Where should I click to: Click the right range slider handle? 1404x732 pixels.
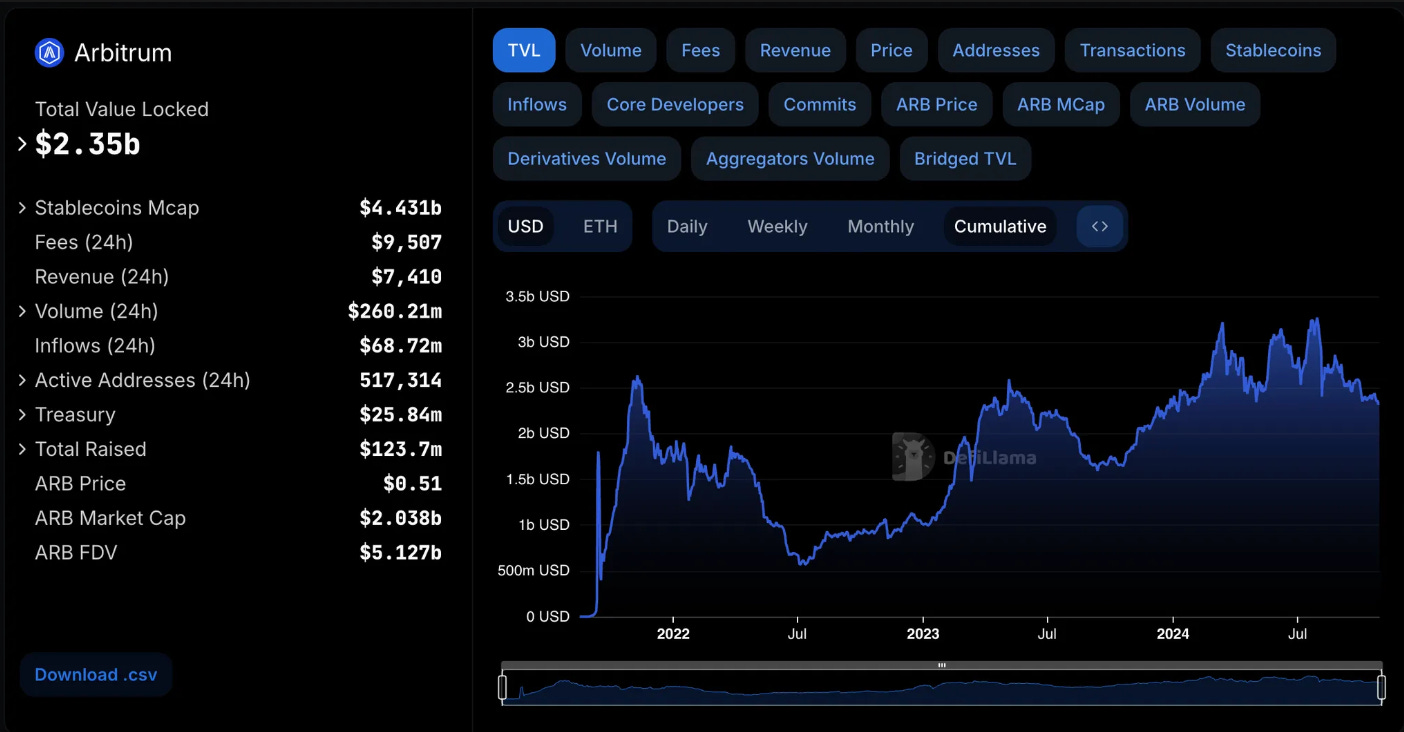[x=1381, y=687]
